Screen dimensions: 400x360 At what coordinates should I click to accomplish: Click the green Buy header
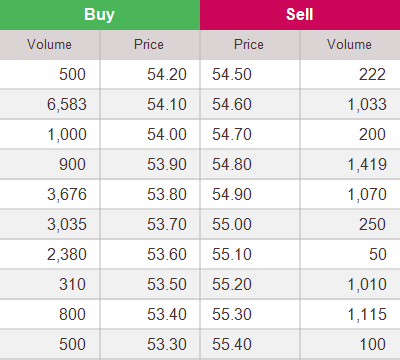tap(100, 15)
